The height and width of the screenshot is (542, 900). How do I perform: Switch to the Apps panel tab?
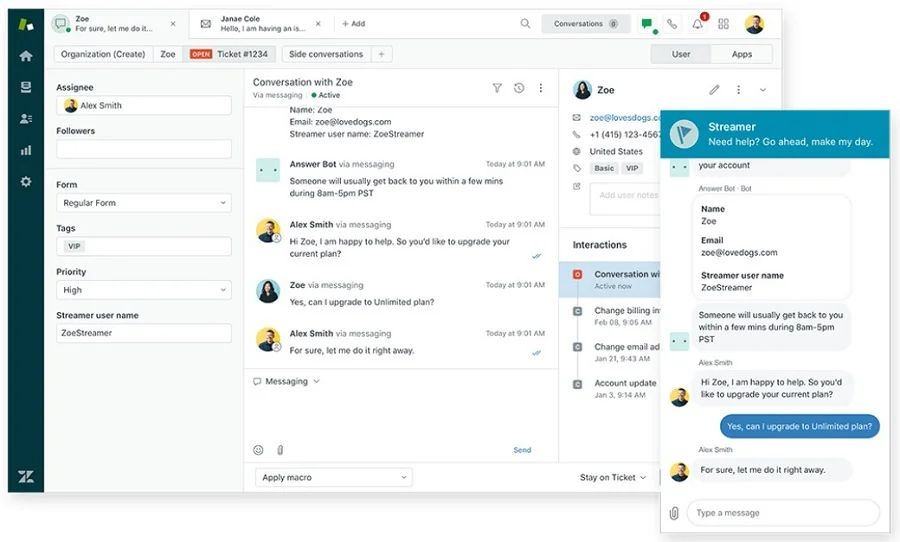click(x=741, y=54)
